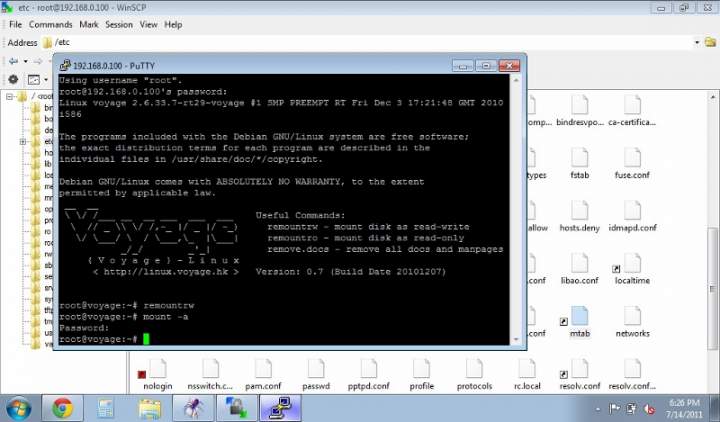The image size is (720, 422).
Task: Switch to PuTTY taskbar button
Action: point(280,408)
